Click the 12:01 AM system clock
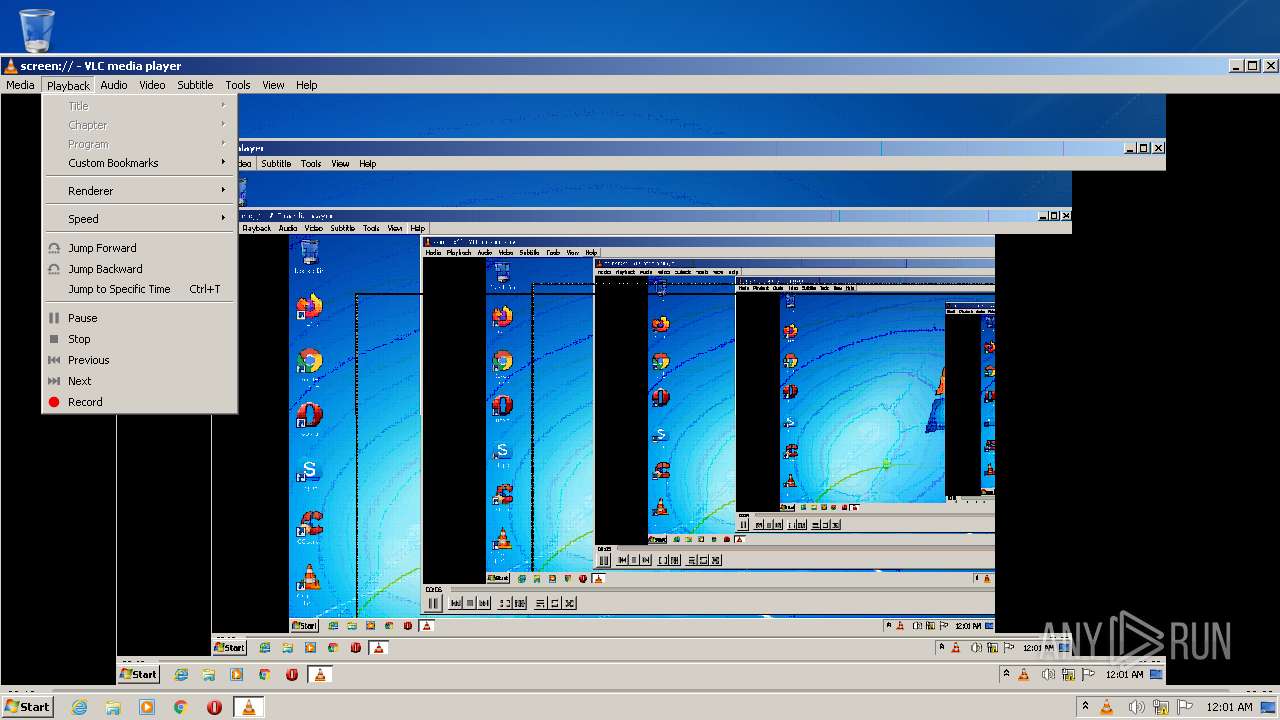This screenshot has height=720, width=1280. click(x=1229, y=707)
